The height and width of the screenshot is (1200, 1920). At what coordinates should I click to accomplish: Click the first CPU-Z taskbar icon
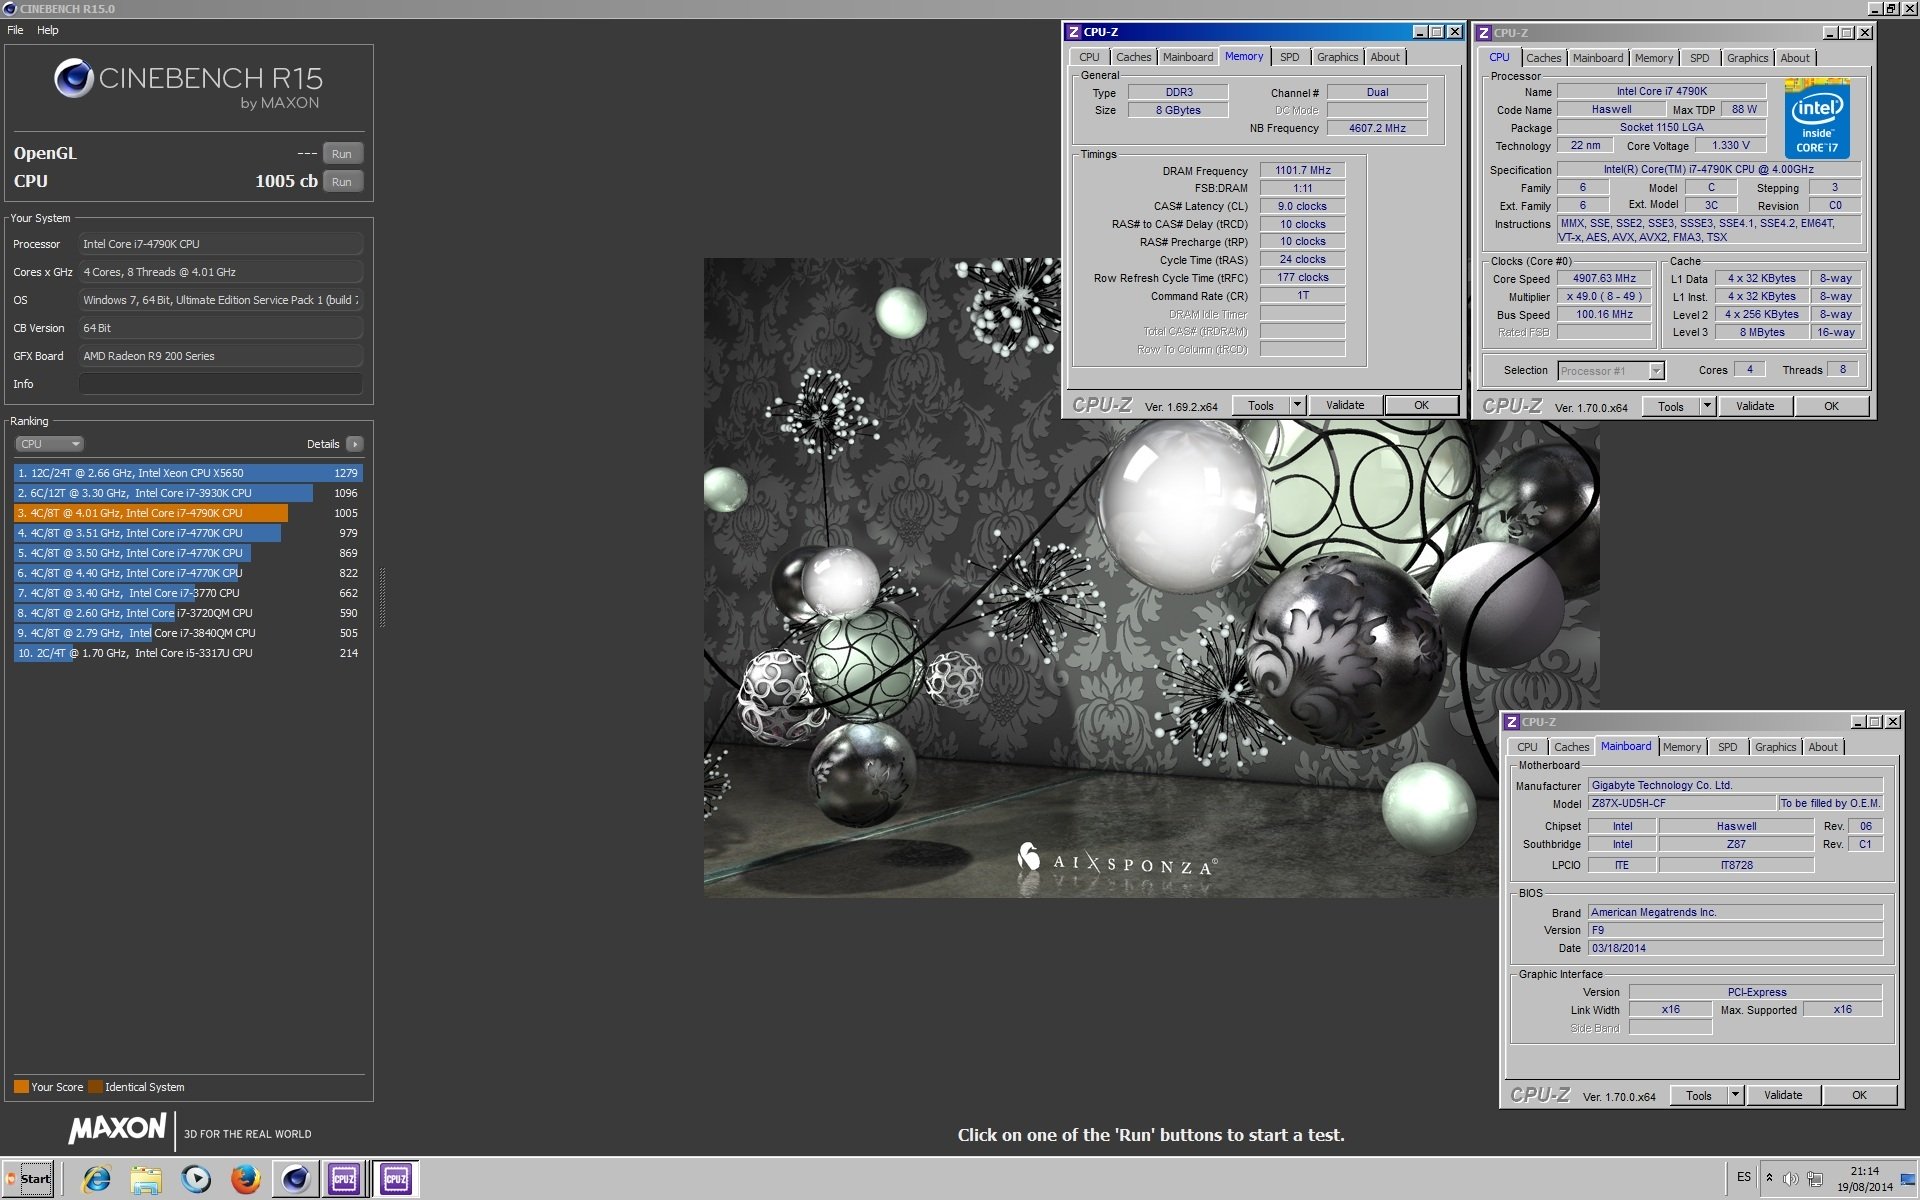344,1179
